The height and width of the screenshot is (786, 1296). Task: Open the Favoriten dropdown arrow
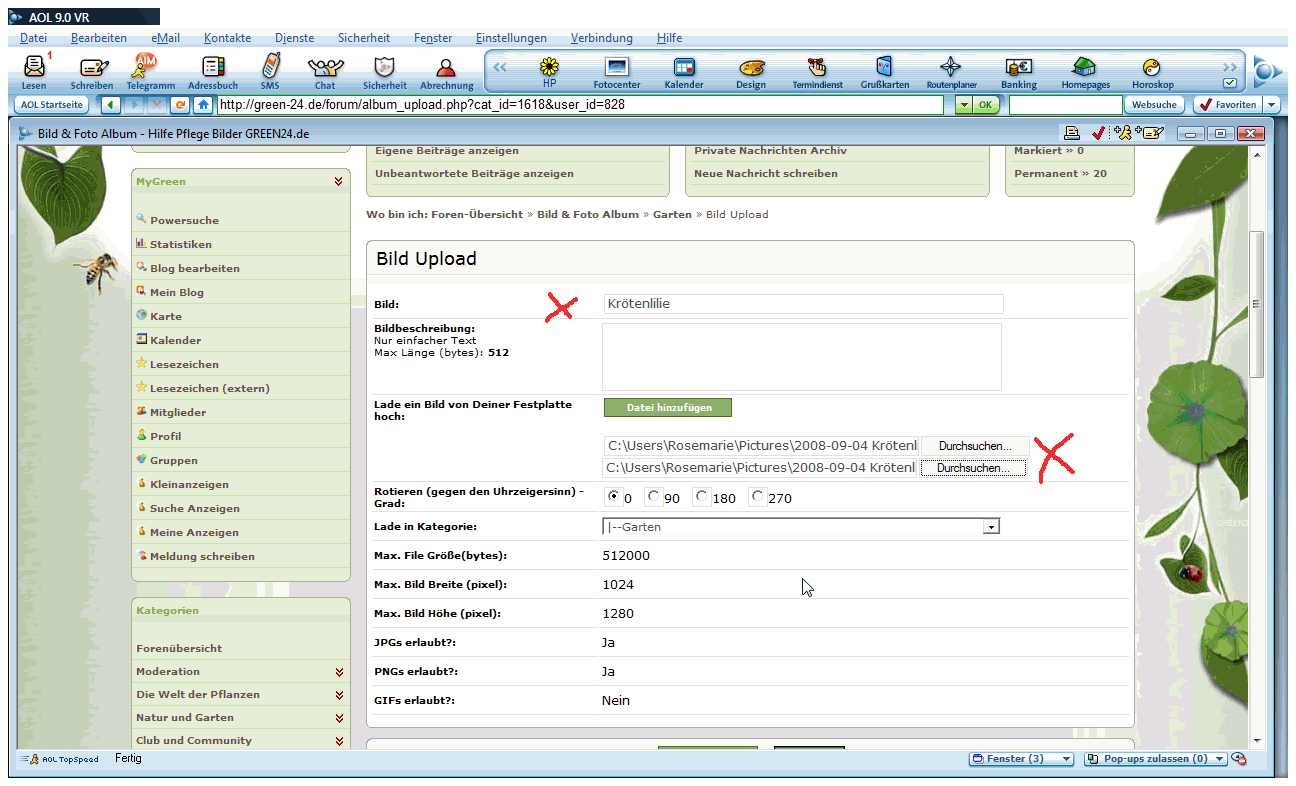click(x=1271, y=105)
